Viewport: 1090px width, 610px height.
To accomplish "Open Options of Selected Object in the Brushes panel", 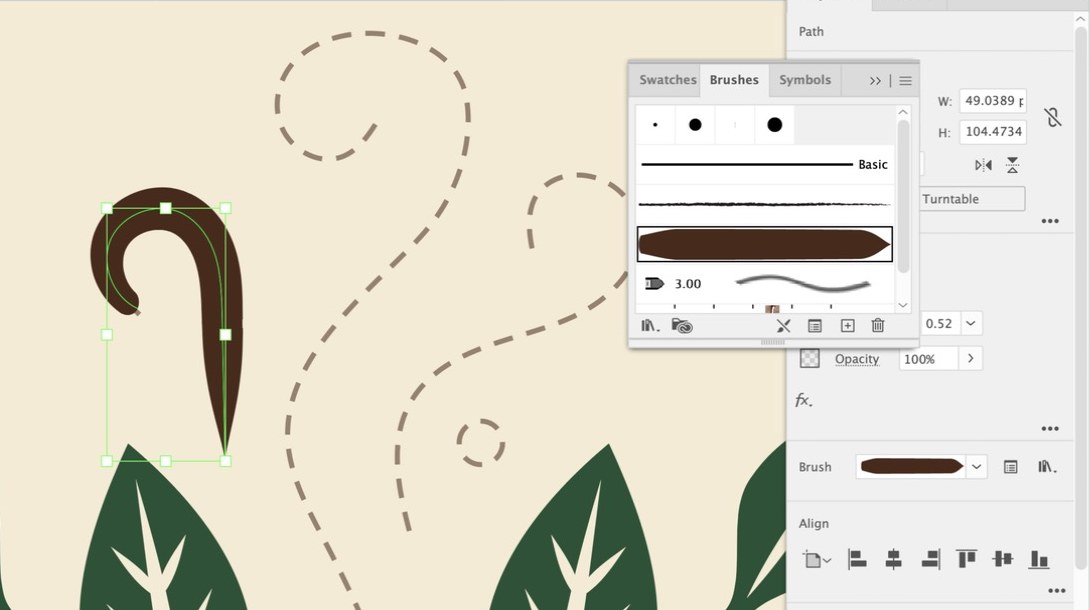I will click(815, 326).
